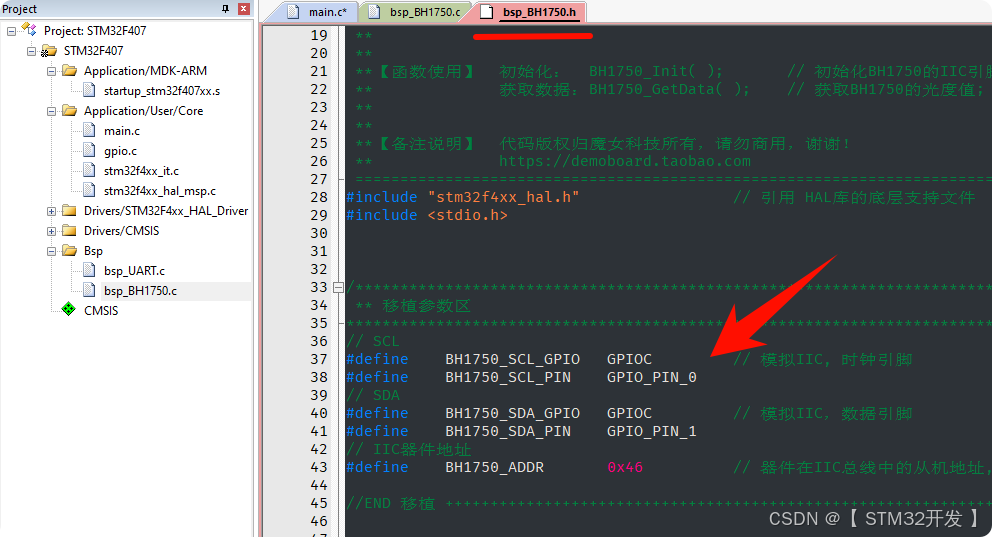This screenshot has width=992, height=537.
Task: Click file icon next to gpio.c
Action: (90, 151)
